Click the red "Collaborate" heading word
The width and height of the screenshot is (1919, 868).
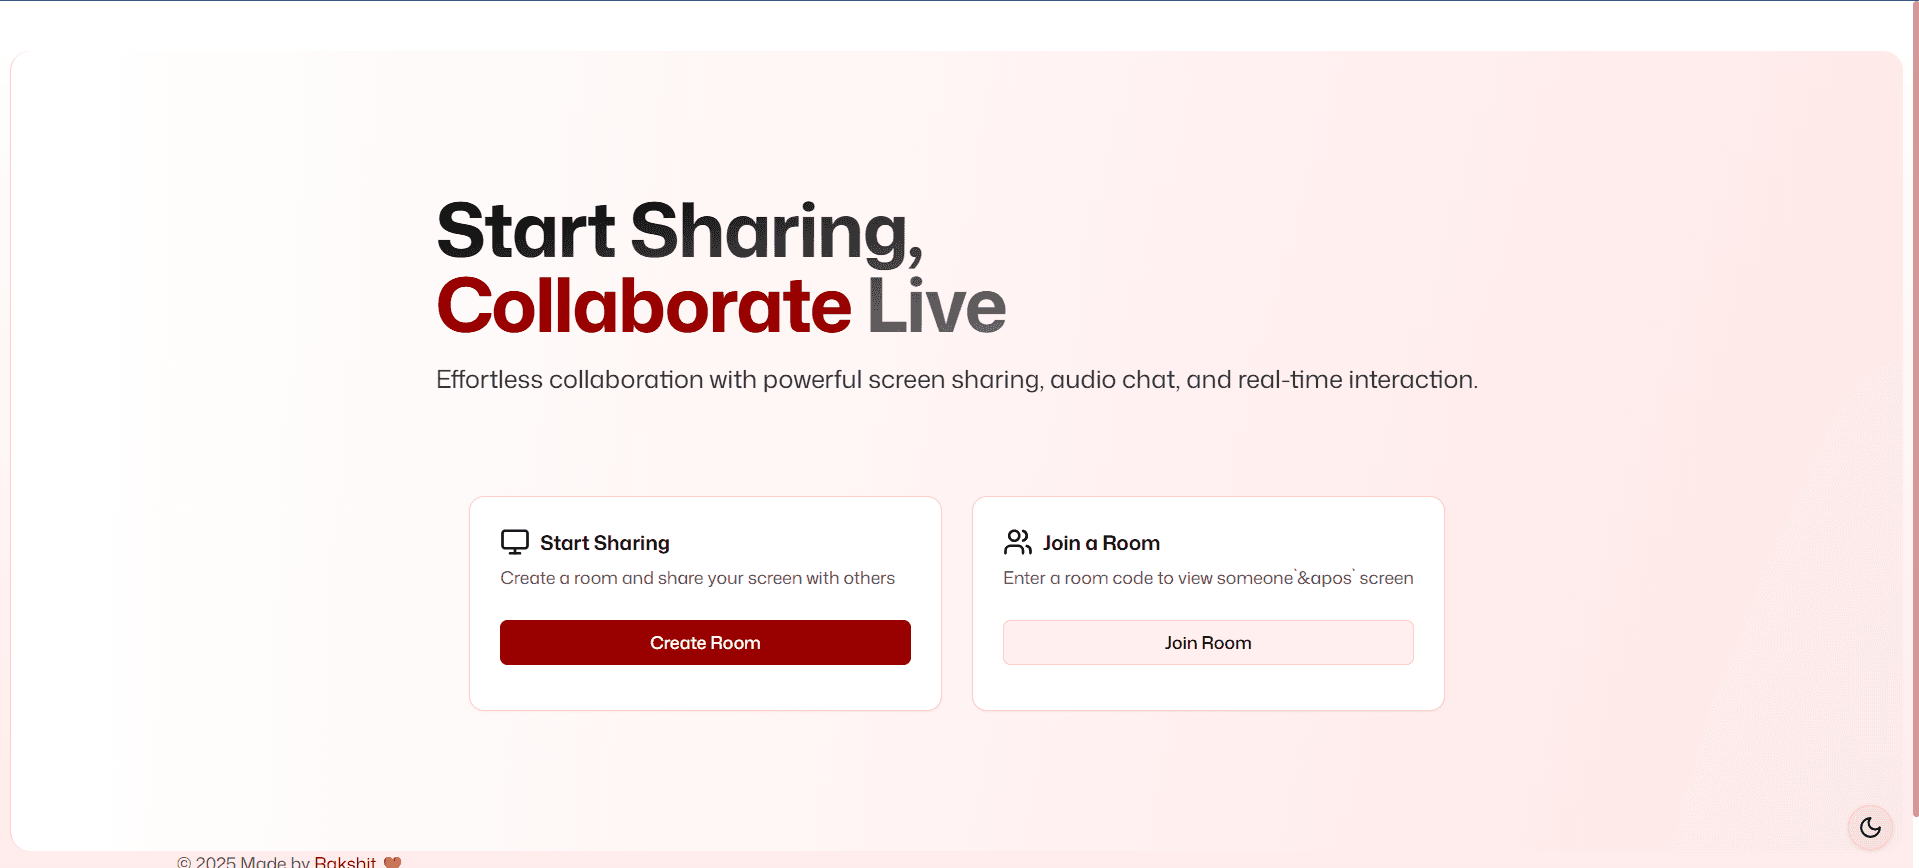pos(644,305)
